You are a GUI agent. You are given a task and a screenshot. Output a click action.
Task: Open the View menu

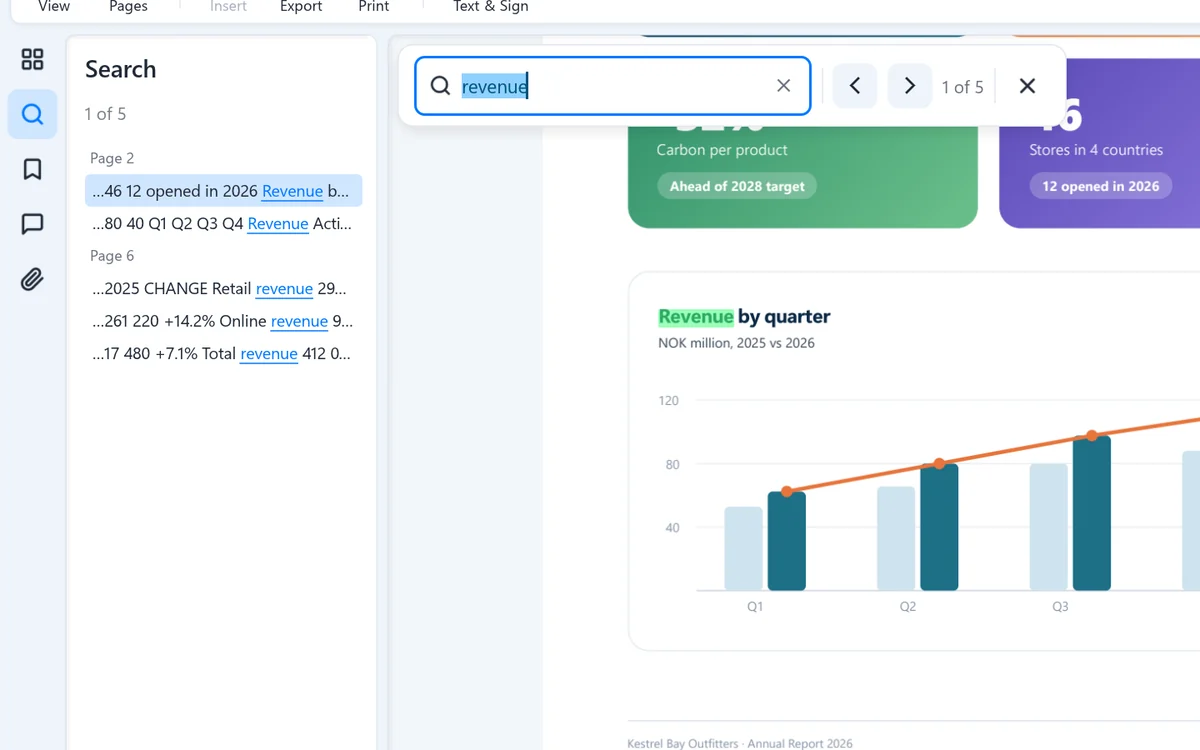54,6
